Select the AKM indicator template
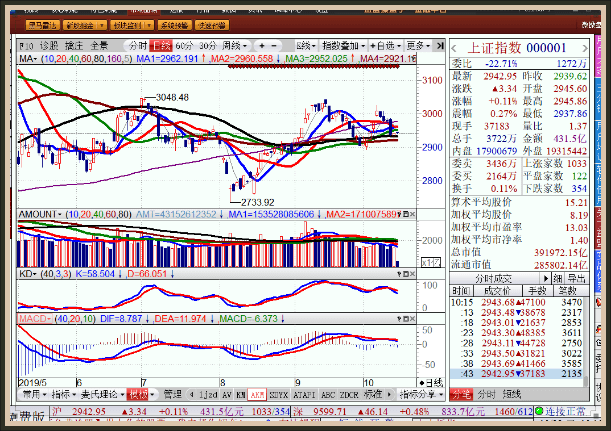 pyautogui.click(x=257, y=395)
